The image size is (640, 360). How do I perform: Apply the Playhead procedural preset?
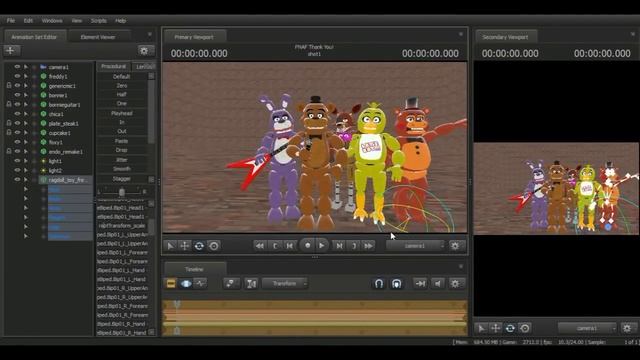click(122, 113)
